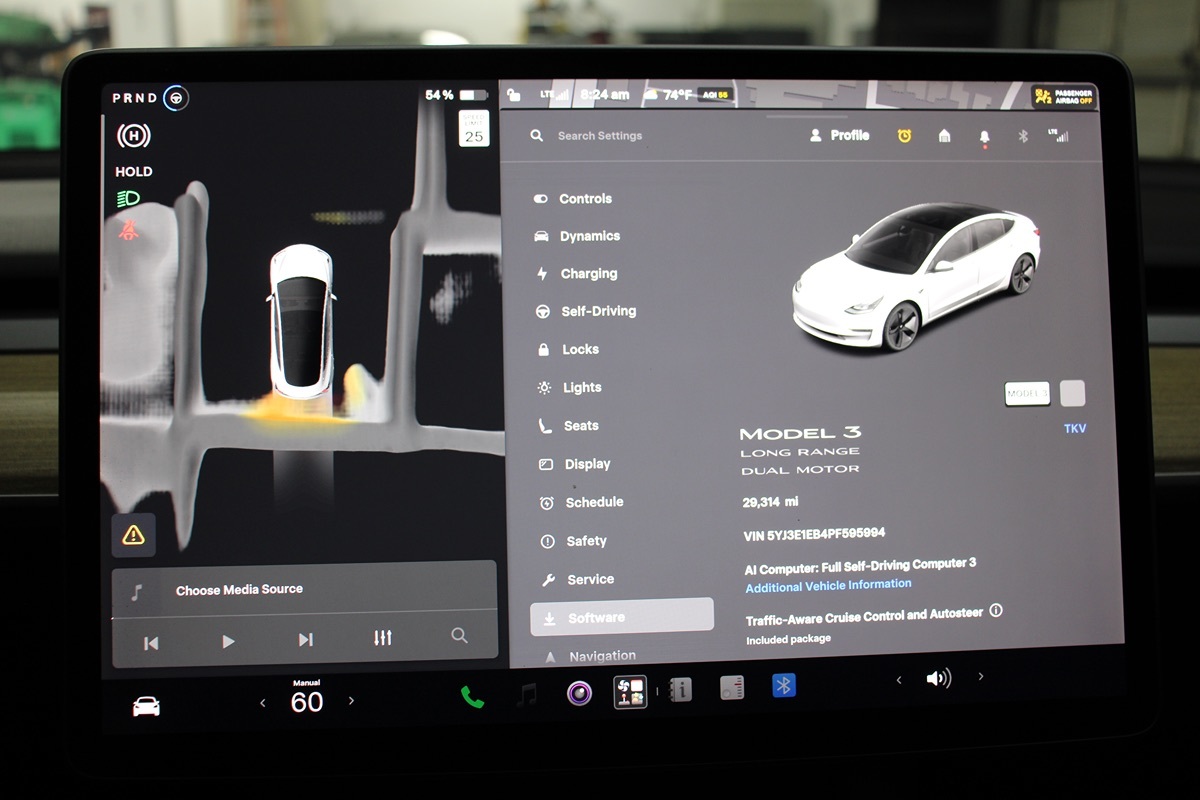Tap the AQI 55 badge
Screen dimensions: 1200x800
pos(714,94)
